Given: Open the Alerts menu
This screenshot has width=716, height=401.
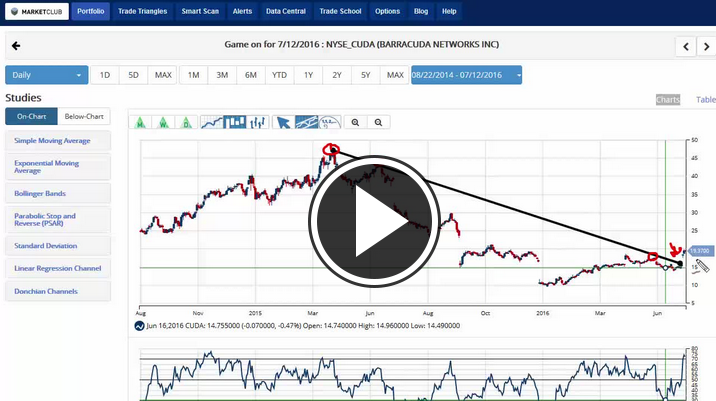Looking at the screenshot, I should pos(242,11).
